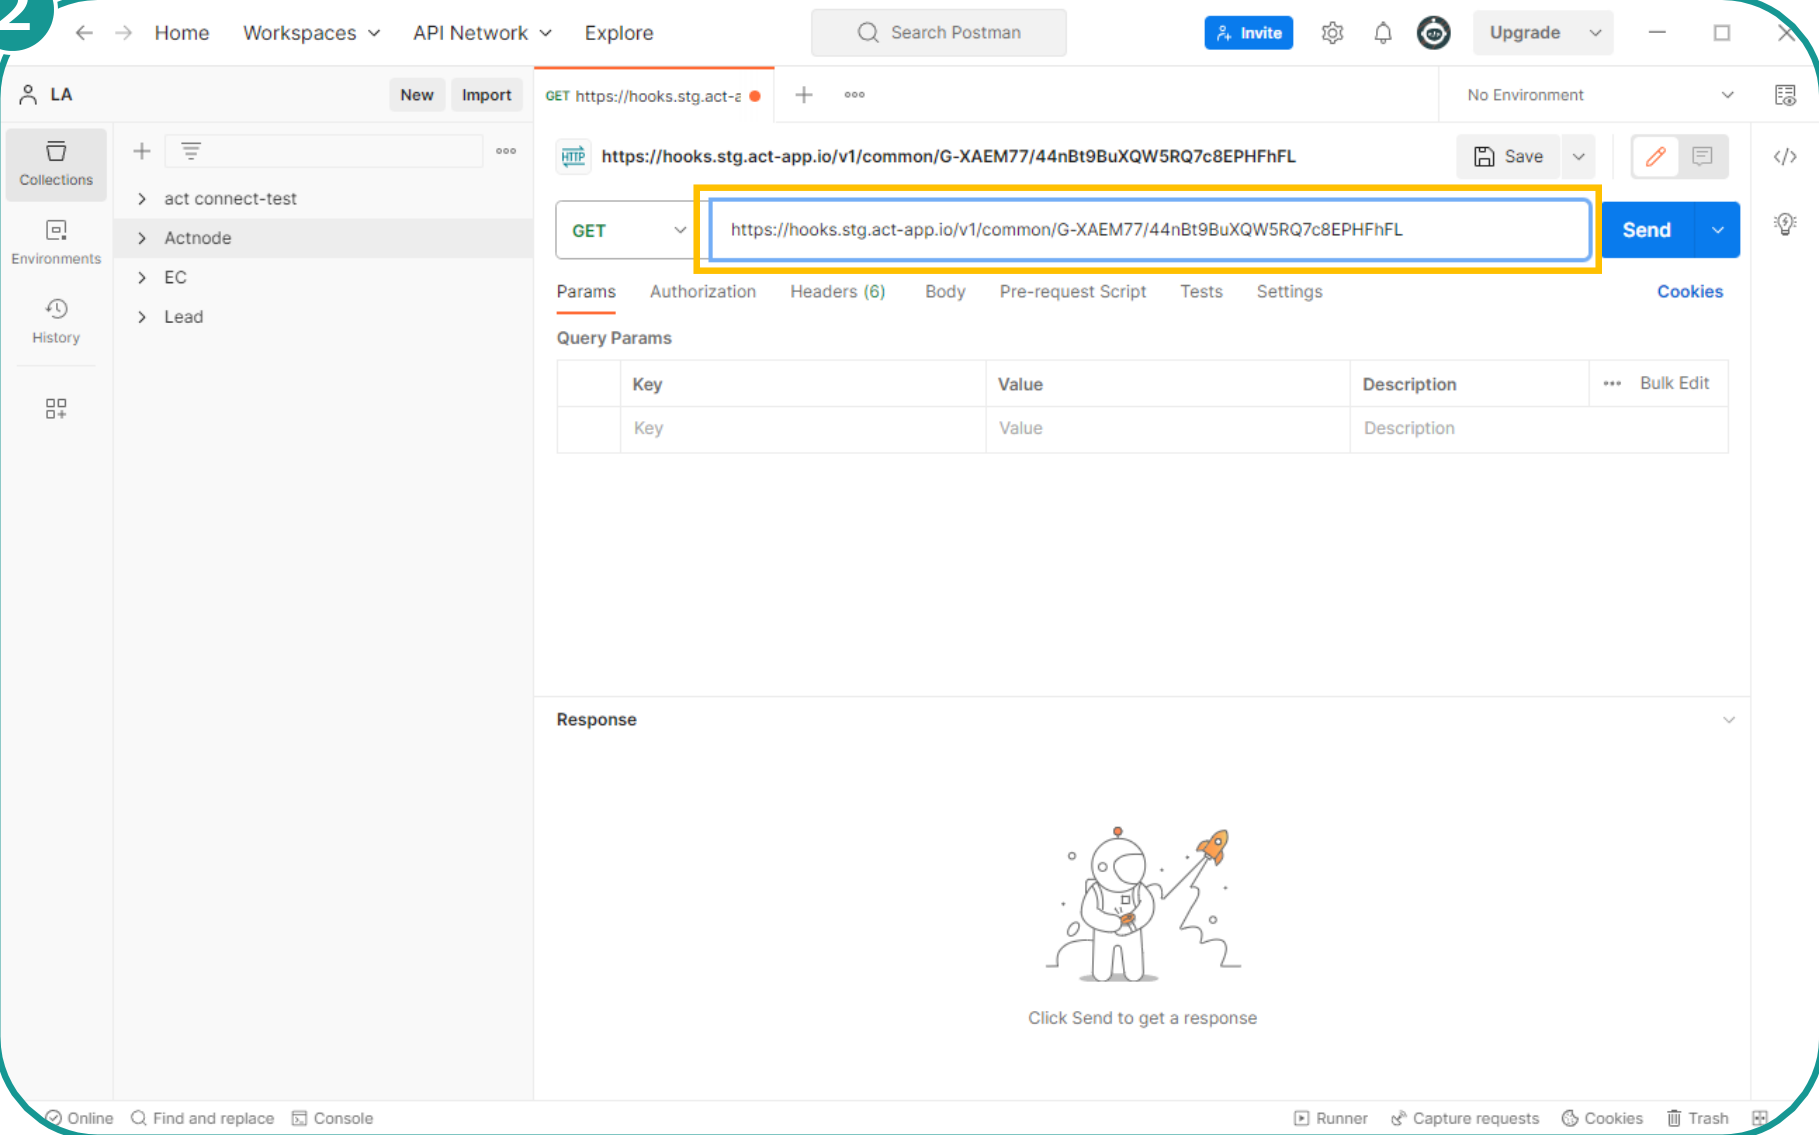Viewport: 1819px width, 1135px height.
Task: Send the request
Action: tap(1647, 230)
